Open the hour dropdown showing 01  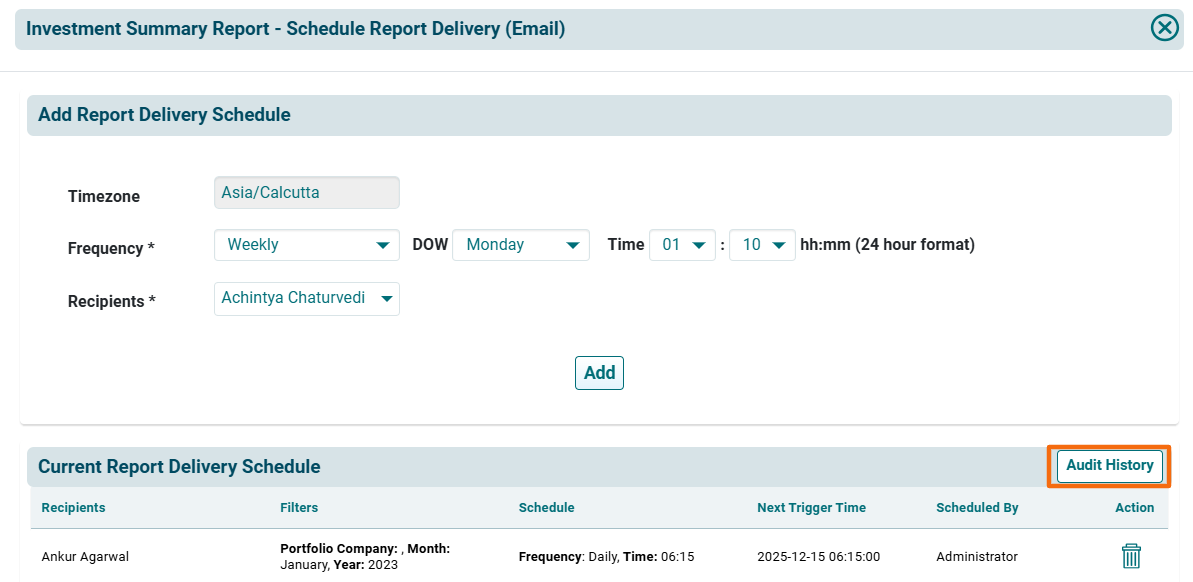pos(682,245)
